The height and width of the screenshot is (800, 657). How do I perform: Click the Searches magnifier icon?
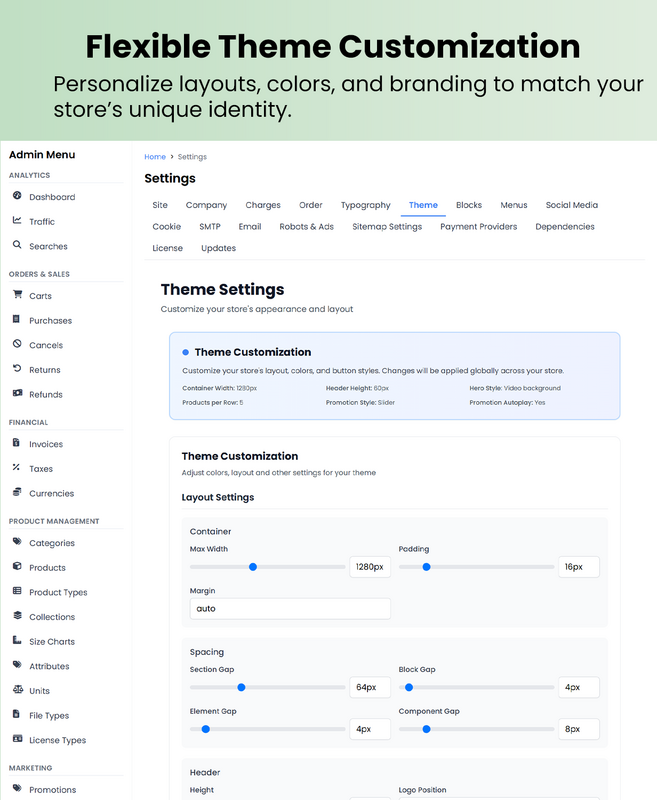[17, 246]
